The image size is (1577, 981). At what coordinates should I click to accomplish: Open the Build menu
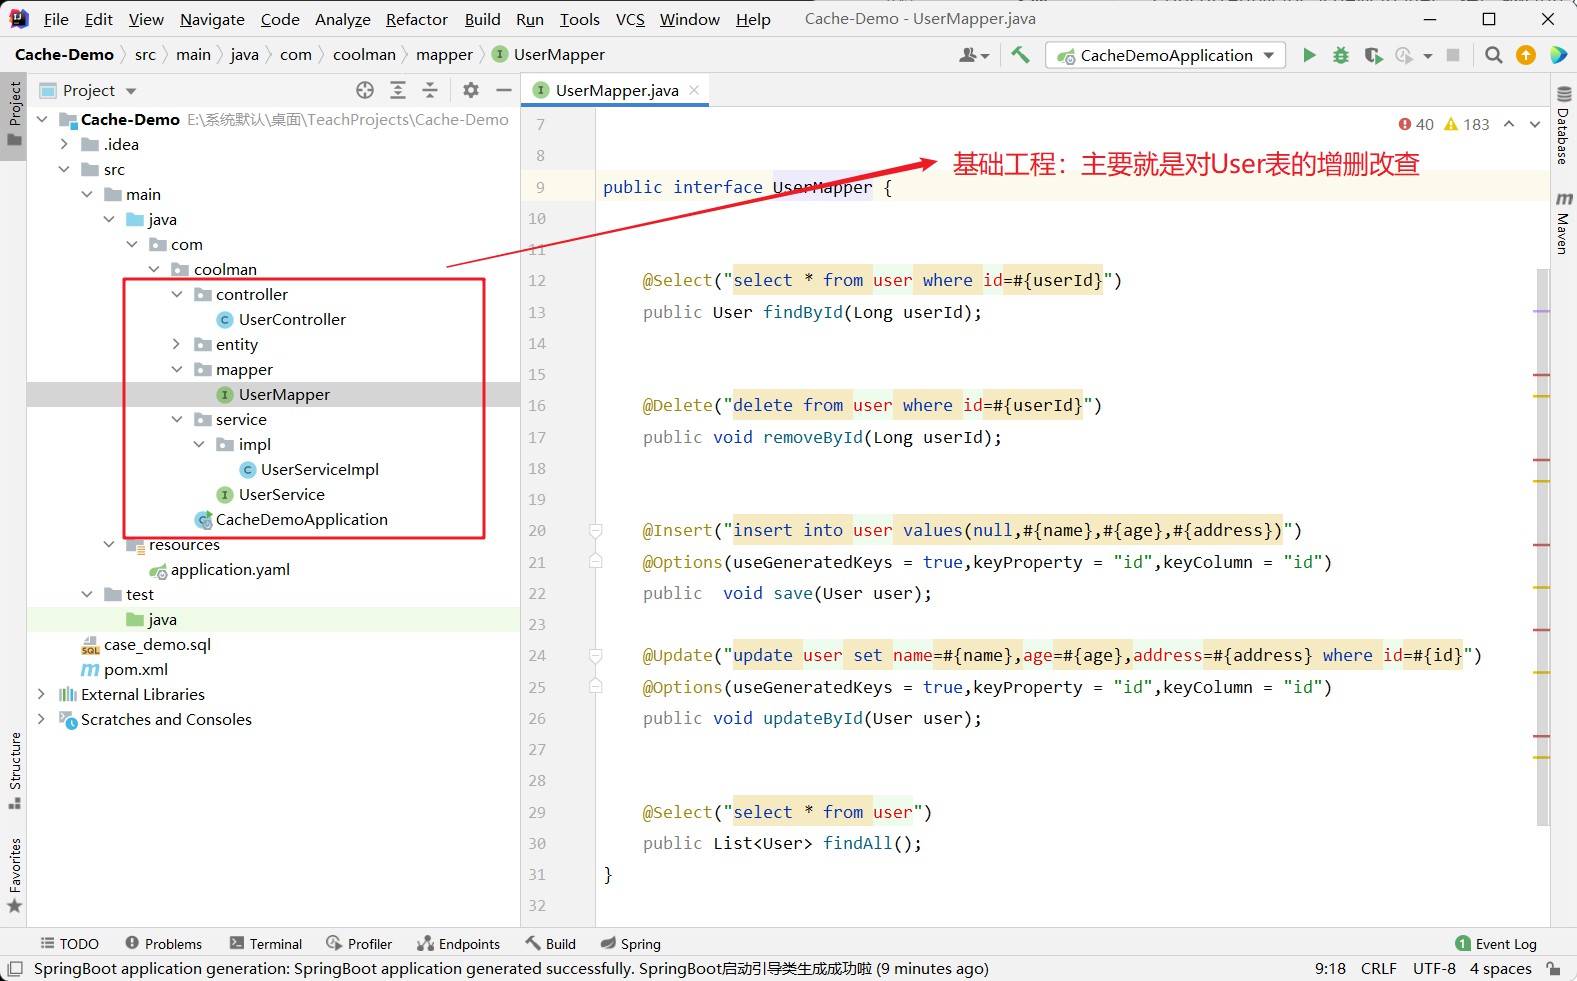coord(483,19)
